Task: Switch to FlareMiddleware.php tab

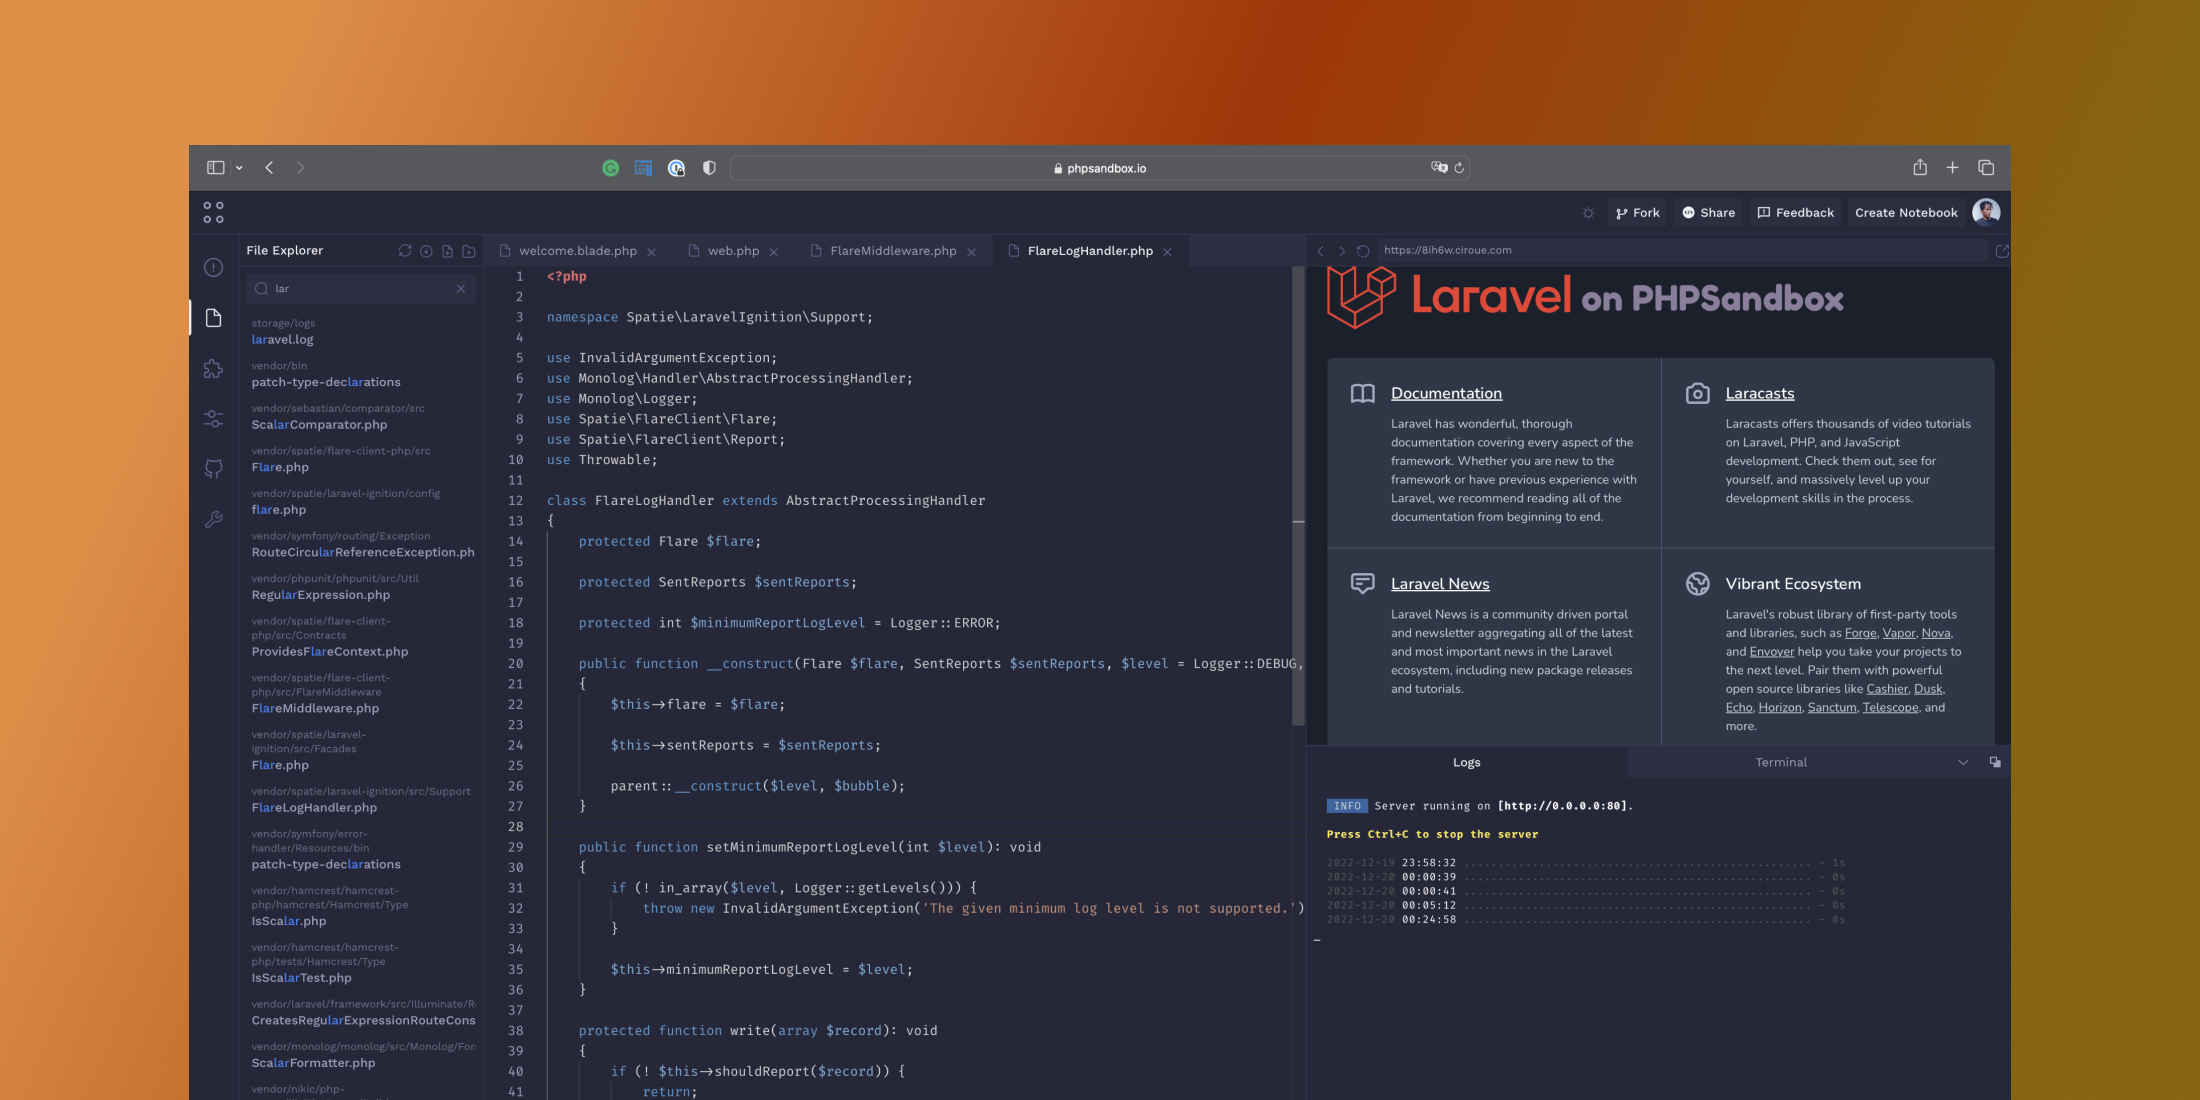Action: click(893, 251)
